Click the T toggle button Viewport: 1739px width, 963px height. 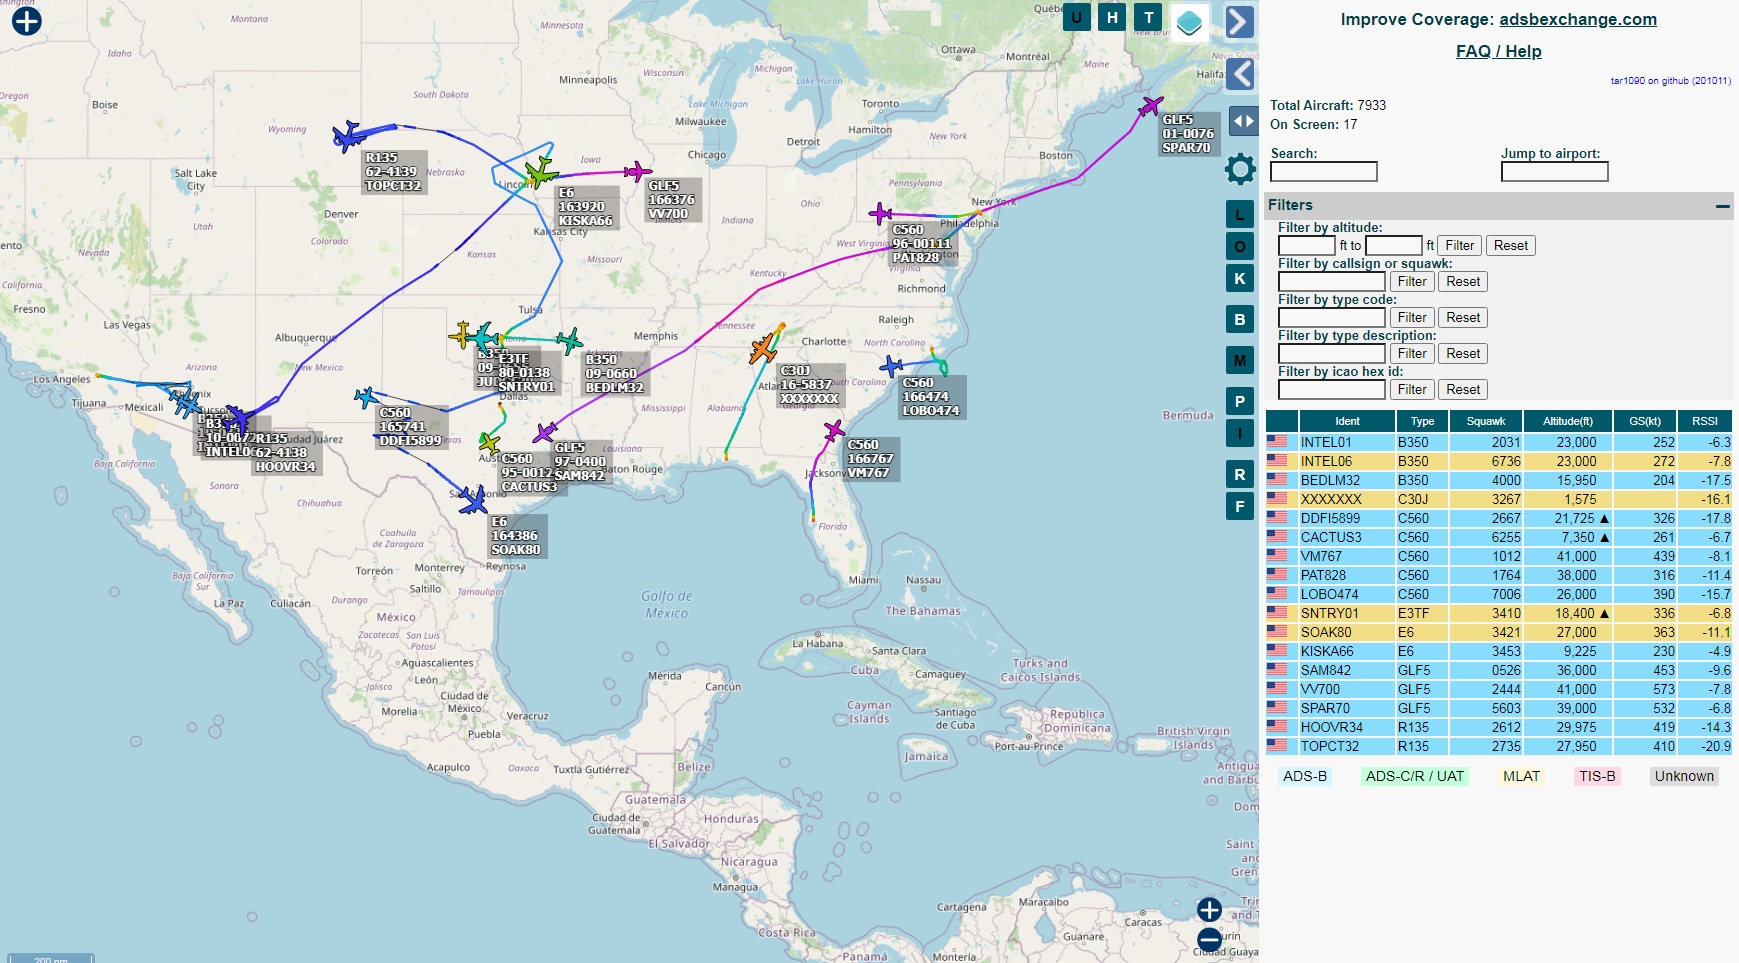tap(1148, 17)
